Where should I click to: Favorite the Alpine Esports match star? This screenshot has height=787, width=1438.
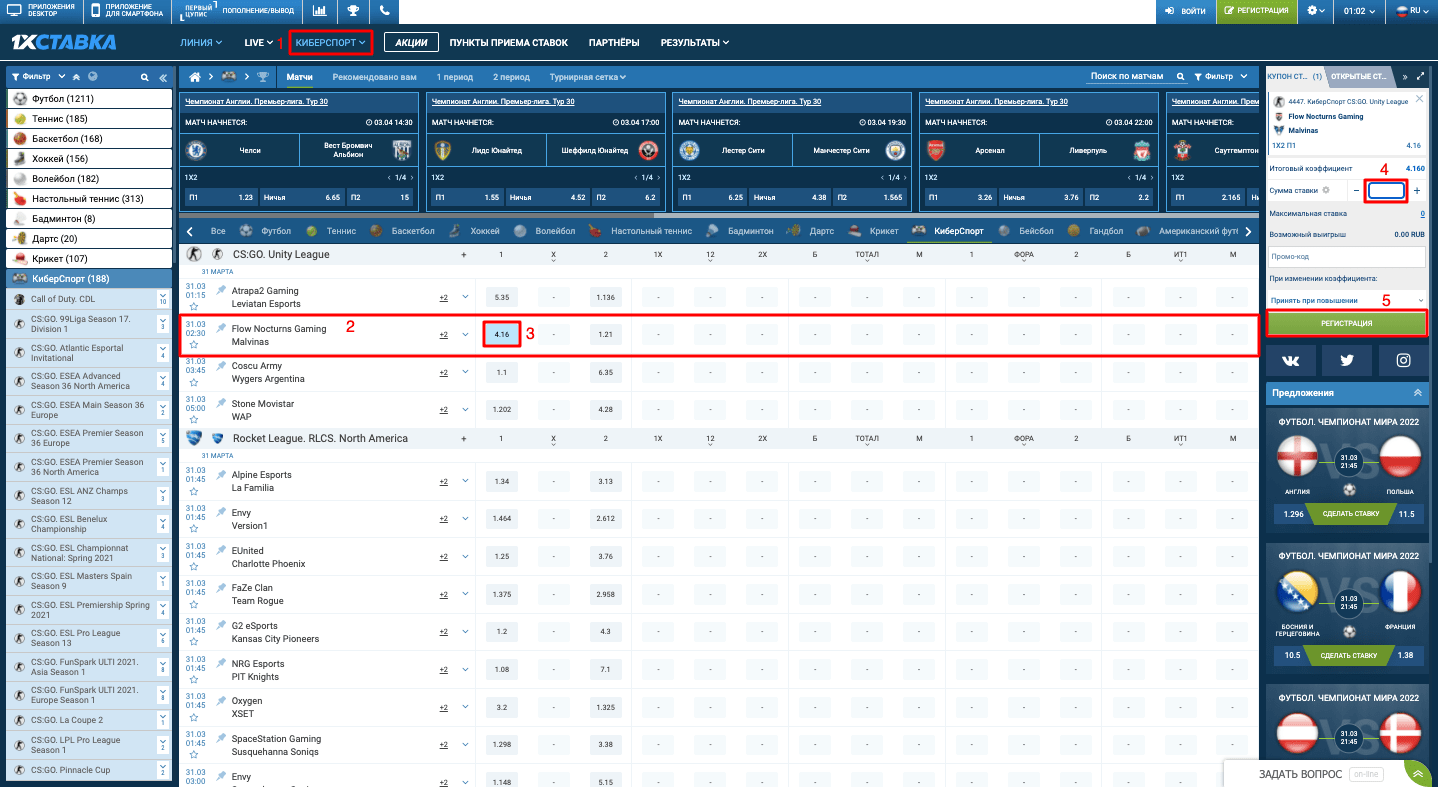pos(193,491)
